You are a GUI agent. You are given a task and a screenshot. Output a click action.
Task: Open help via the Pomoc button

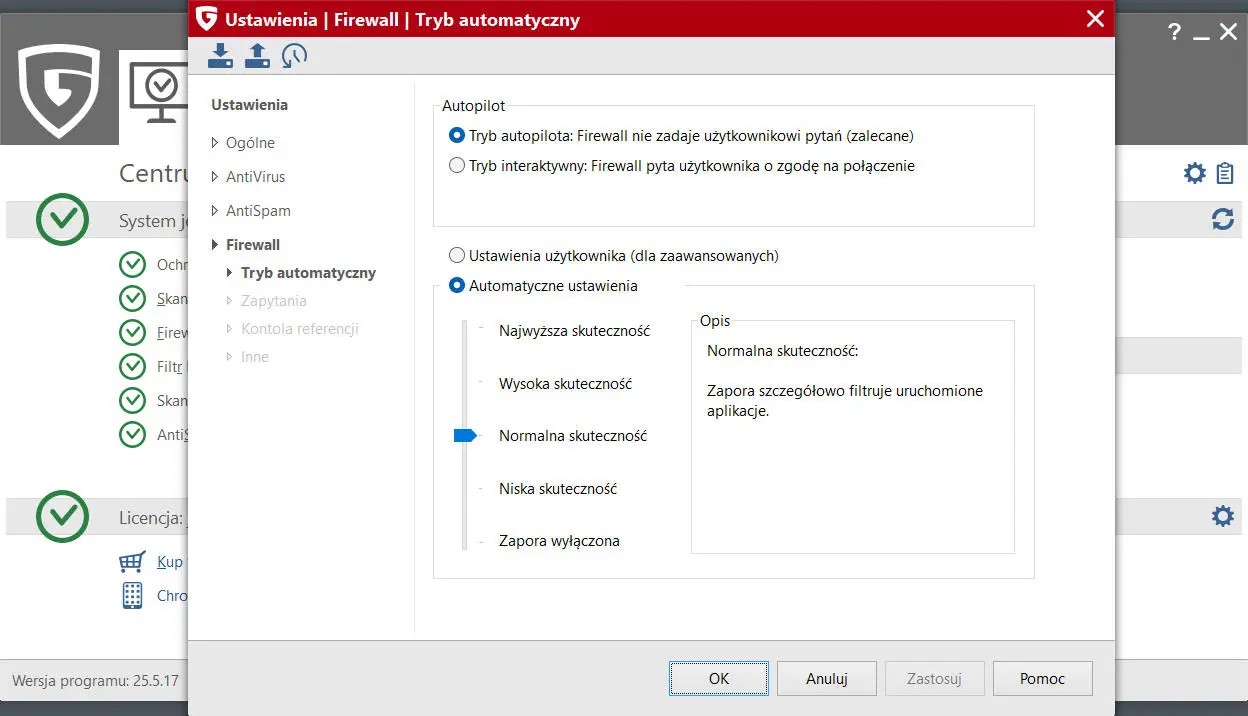tap(1042, 678)
